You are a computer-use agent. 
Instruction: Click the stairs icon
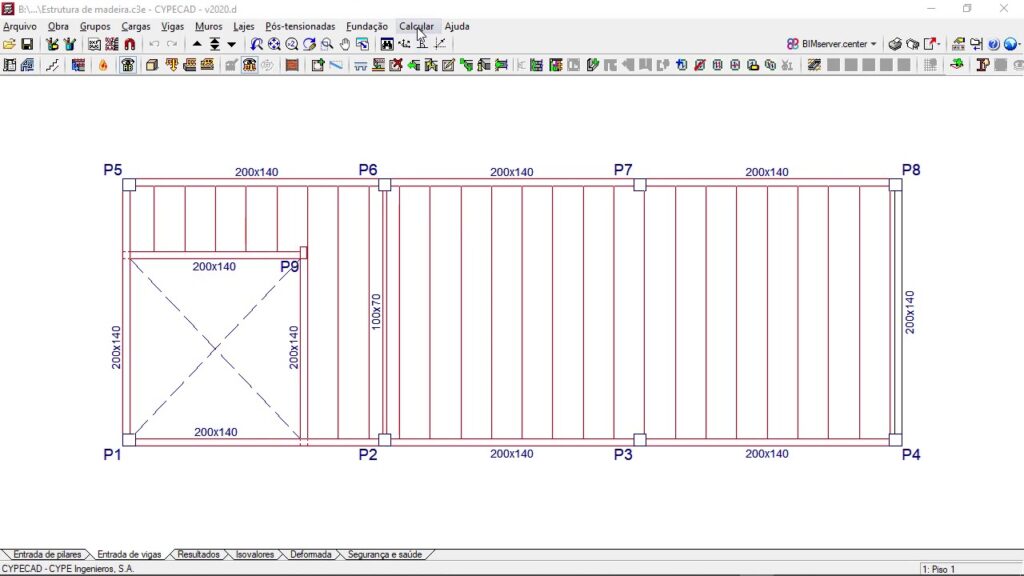[52, 65]
